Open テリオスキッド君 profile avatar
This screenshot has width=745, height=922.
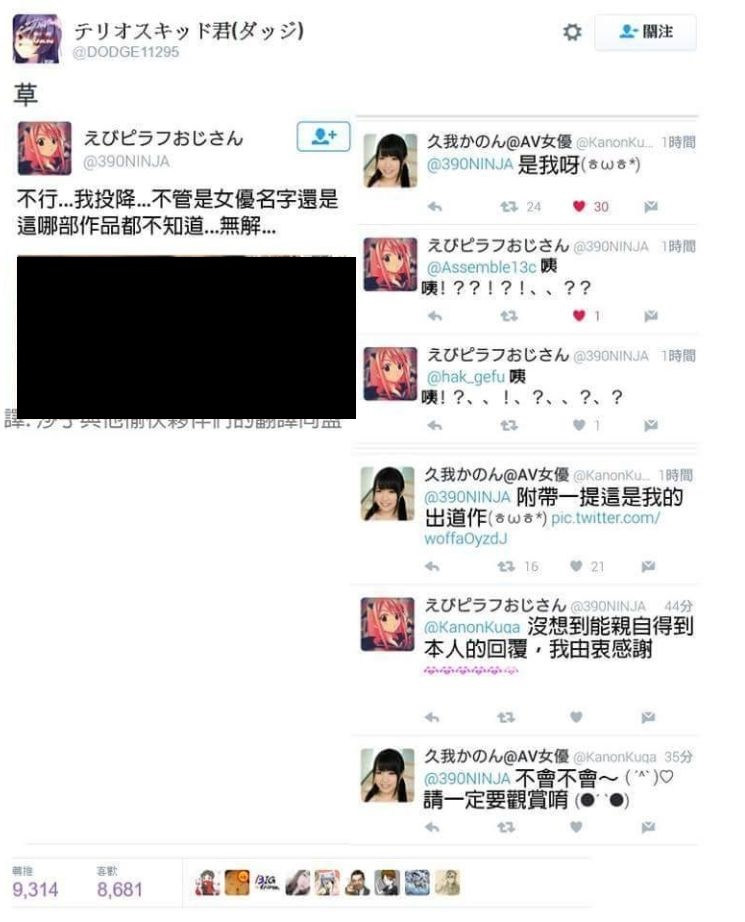(x=37, y=39)
